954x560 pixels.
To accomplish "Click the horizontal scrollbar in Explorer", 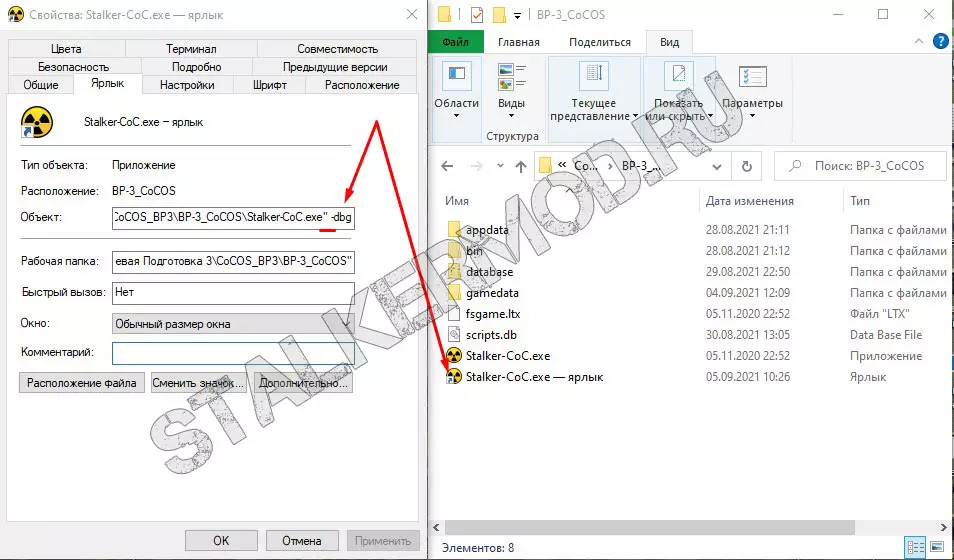I will pyautogui.click(x=650, y=527).
